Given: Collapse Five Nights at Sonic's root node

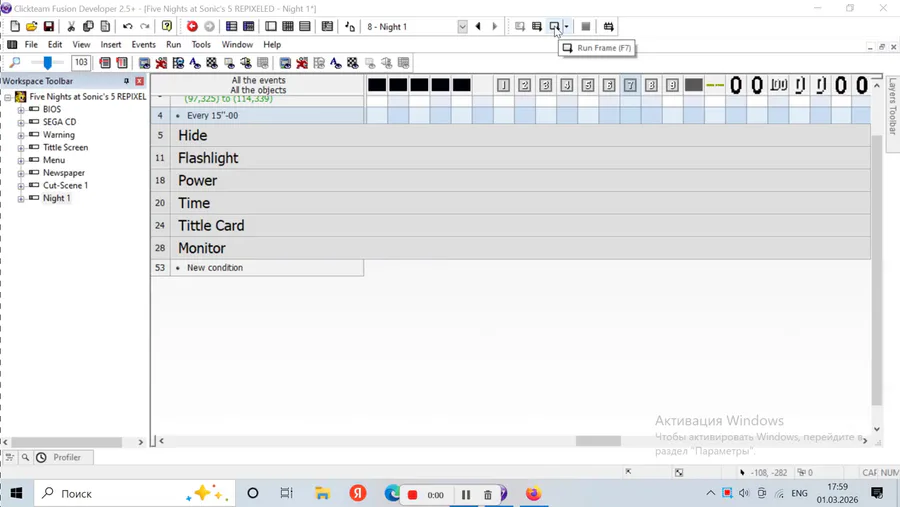Looking at the screenshot, I should pyautogui.click(x=7, y=97).
